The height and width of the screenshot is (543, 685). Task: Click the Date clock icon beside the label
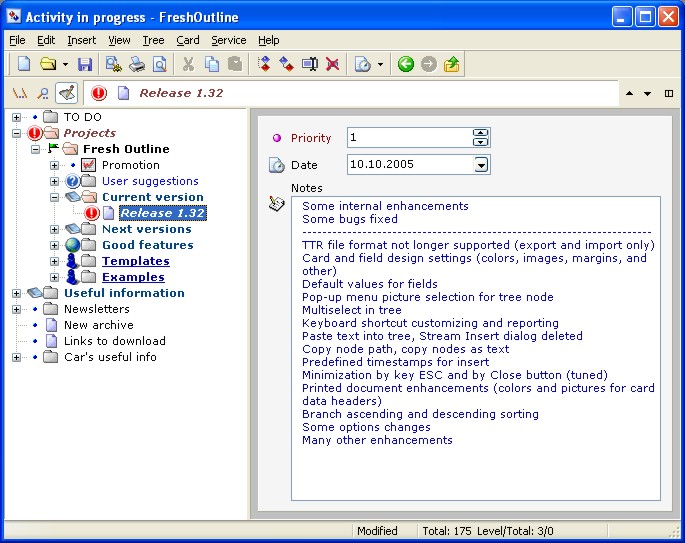coord(277,165)
